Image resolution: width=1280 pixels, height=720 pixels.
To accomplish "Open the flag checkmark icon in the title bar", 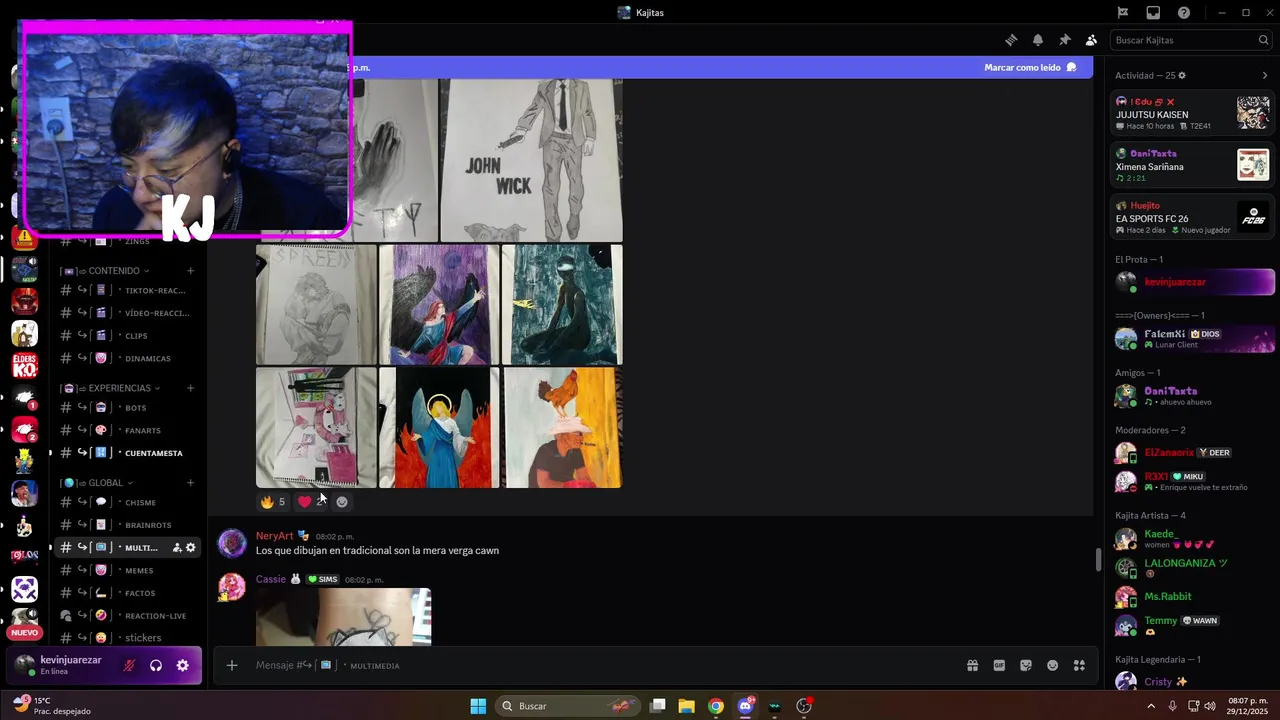I will (x=1123, y=13).
